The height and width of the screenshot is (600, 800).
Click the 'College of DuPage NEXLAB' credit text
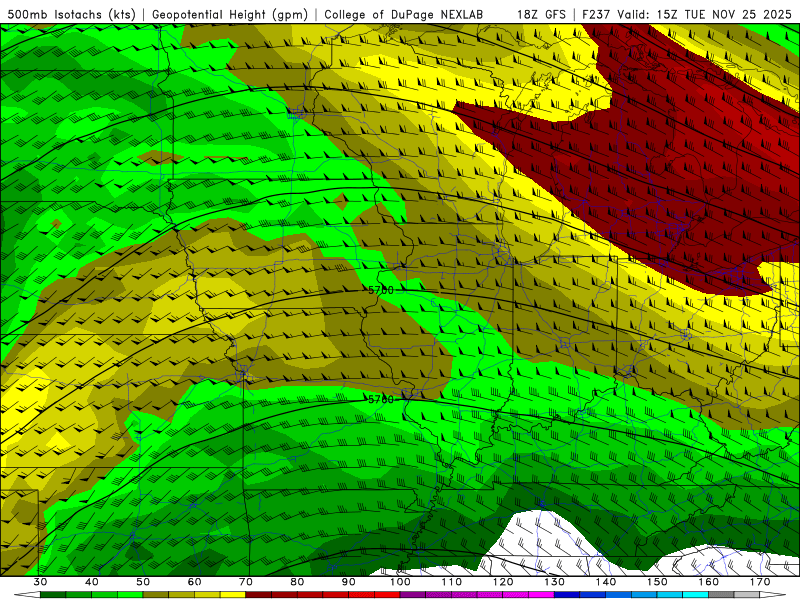[403, 14]
